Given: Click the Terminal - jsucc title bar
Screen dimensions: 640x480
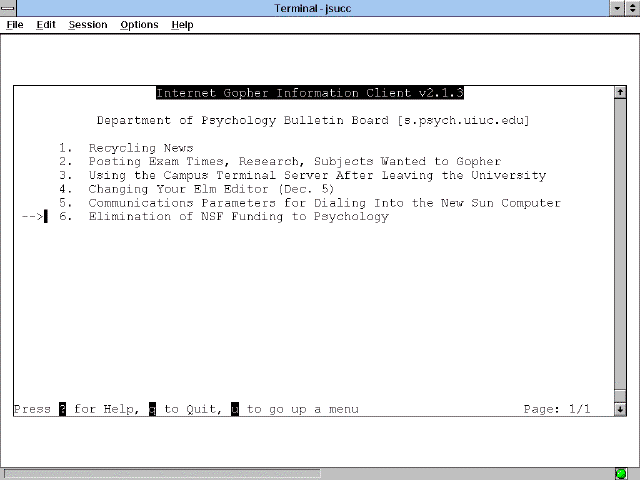Looking at the screenshot, I should click(313, 8).
